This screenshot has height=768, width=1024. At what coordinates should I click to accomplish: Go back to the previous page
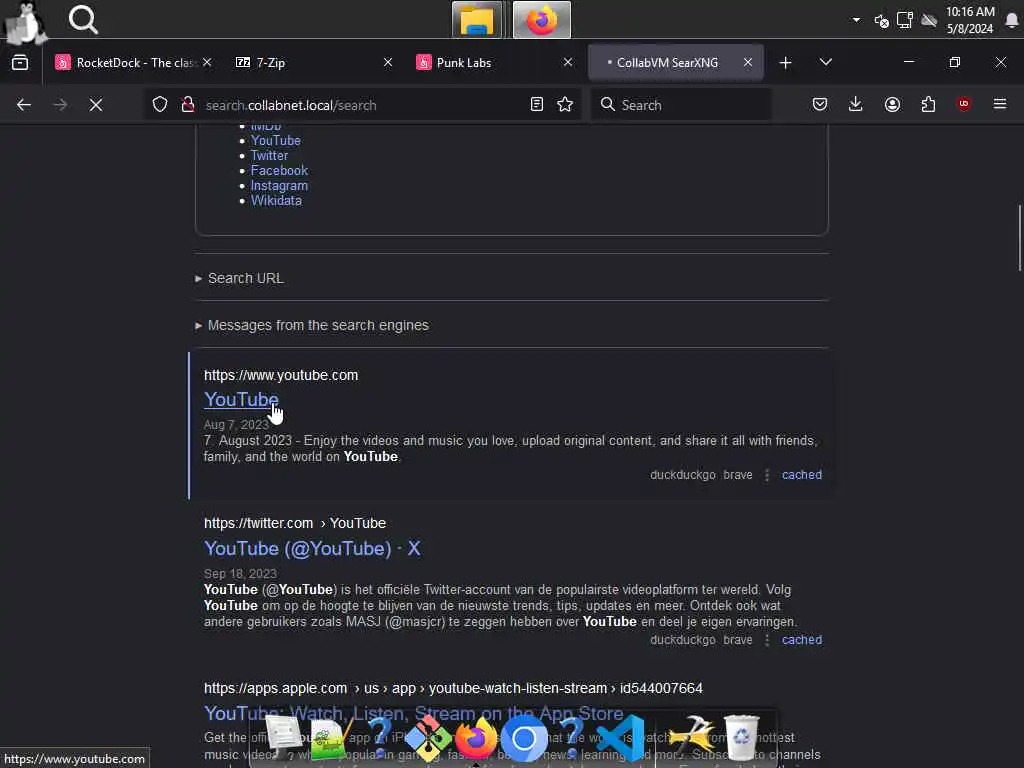pyautogui.click(x=24, y=104)
